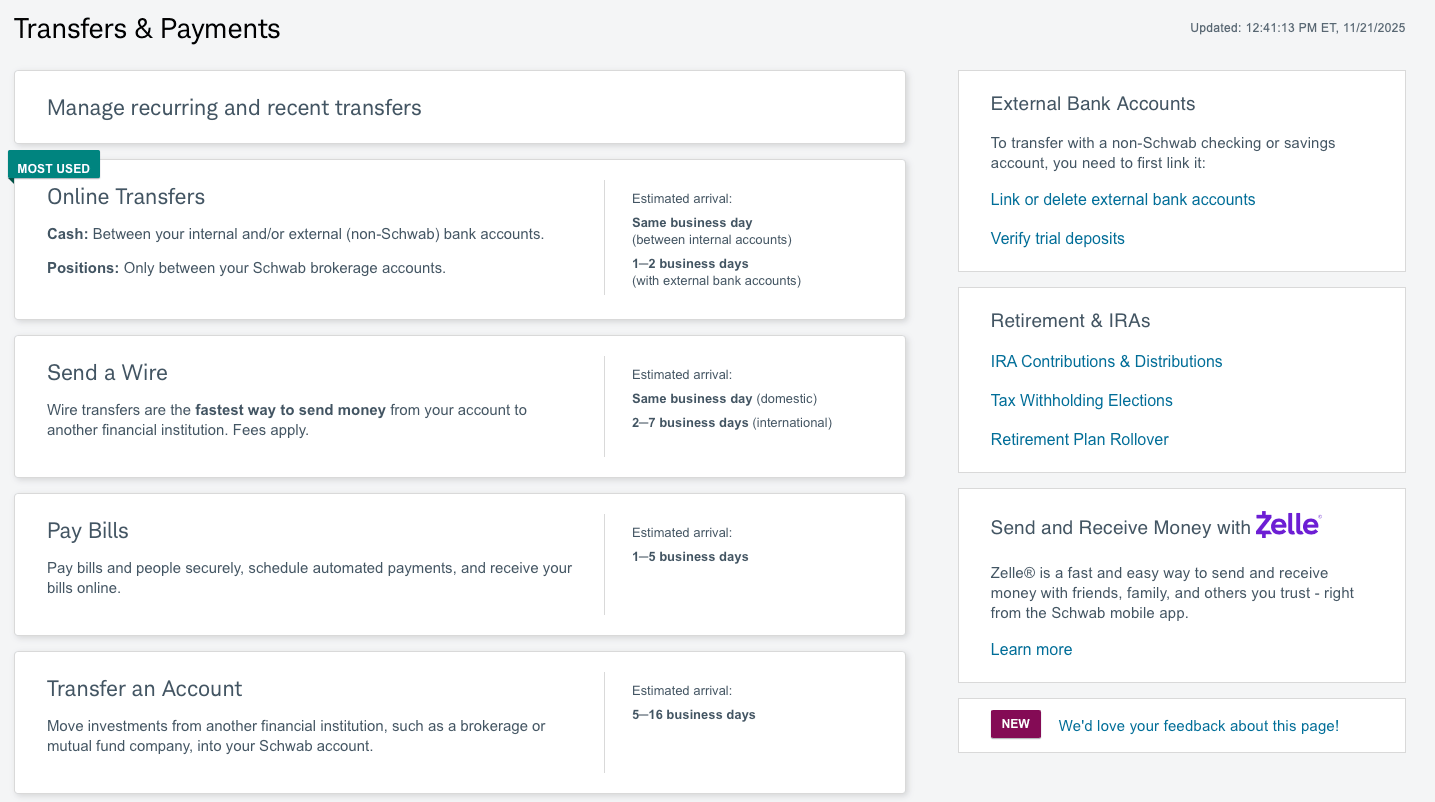Image resolution: width=1435 pixels, height=802 pixels.
Task: Go to IRA Contributions & Distributions
Action: (1106, 362)
